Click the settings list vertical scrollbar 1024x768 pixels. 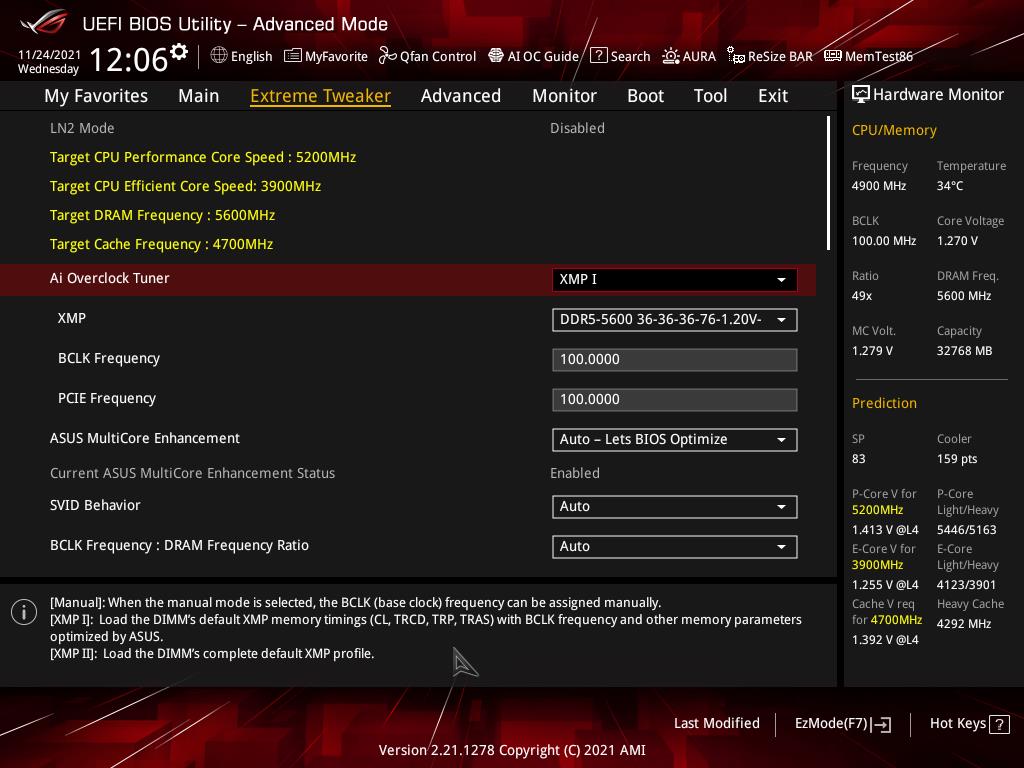tap(828, 183)
